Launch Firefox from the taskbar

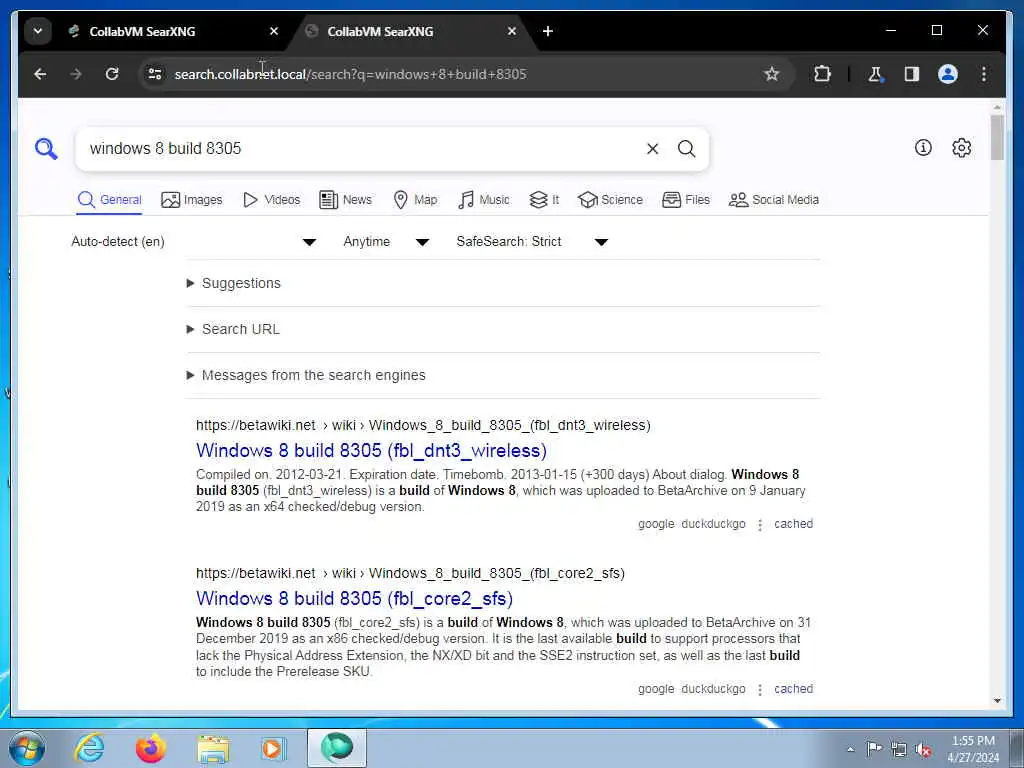pyautogui.click(x=151, y=748)
